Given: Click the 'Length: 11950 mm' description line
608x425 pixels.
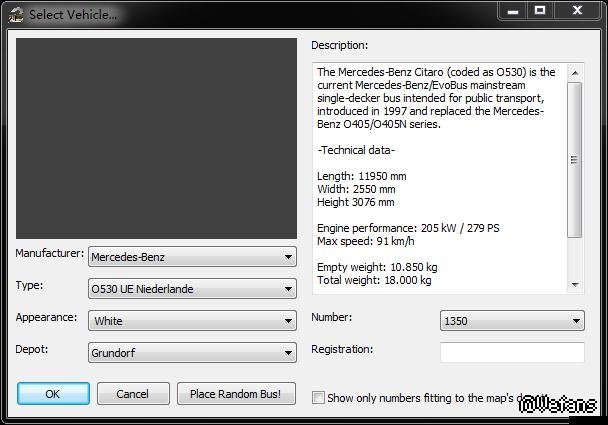Looking at the screenshot, I should tap(361, 176).
